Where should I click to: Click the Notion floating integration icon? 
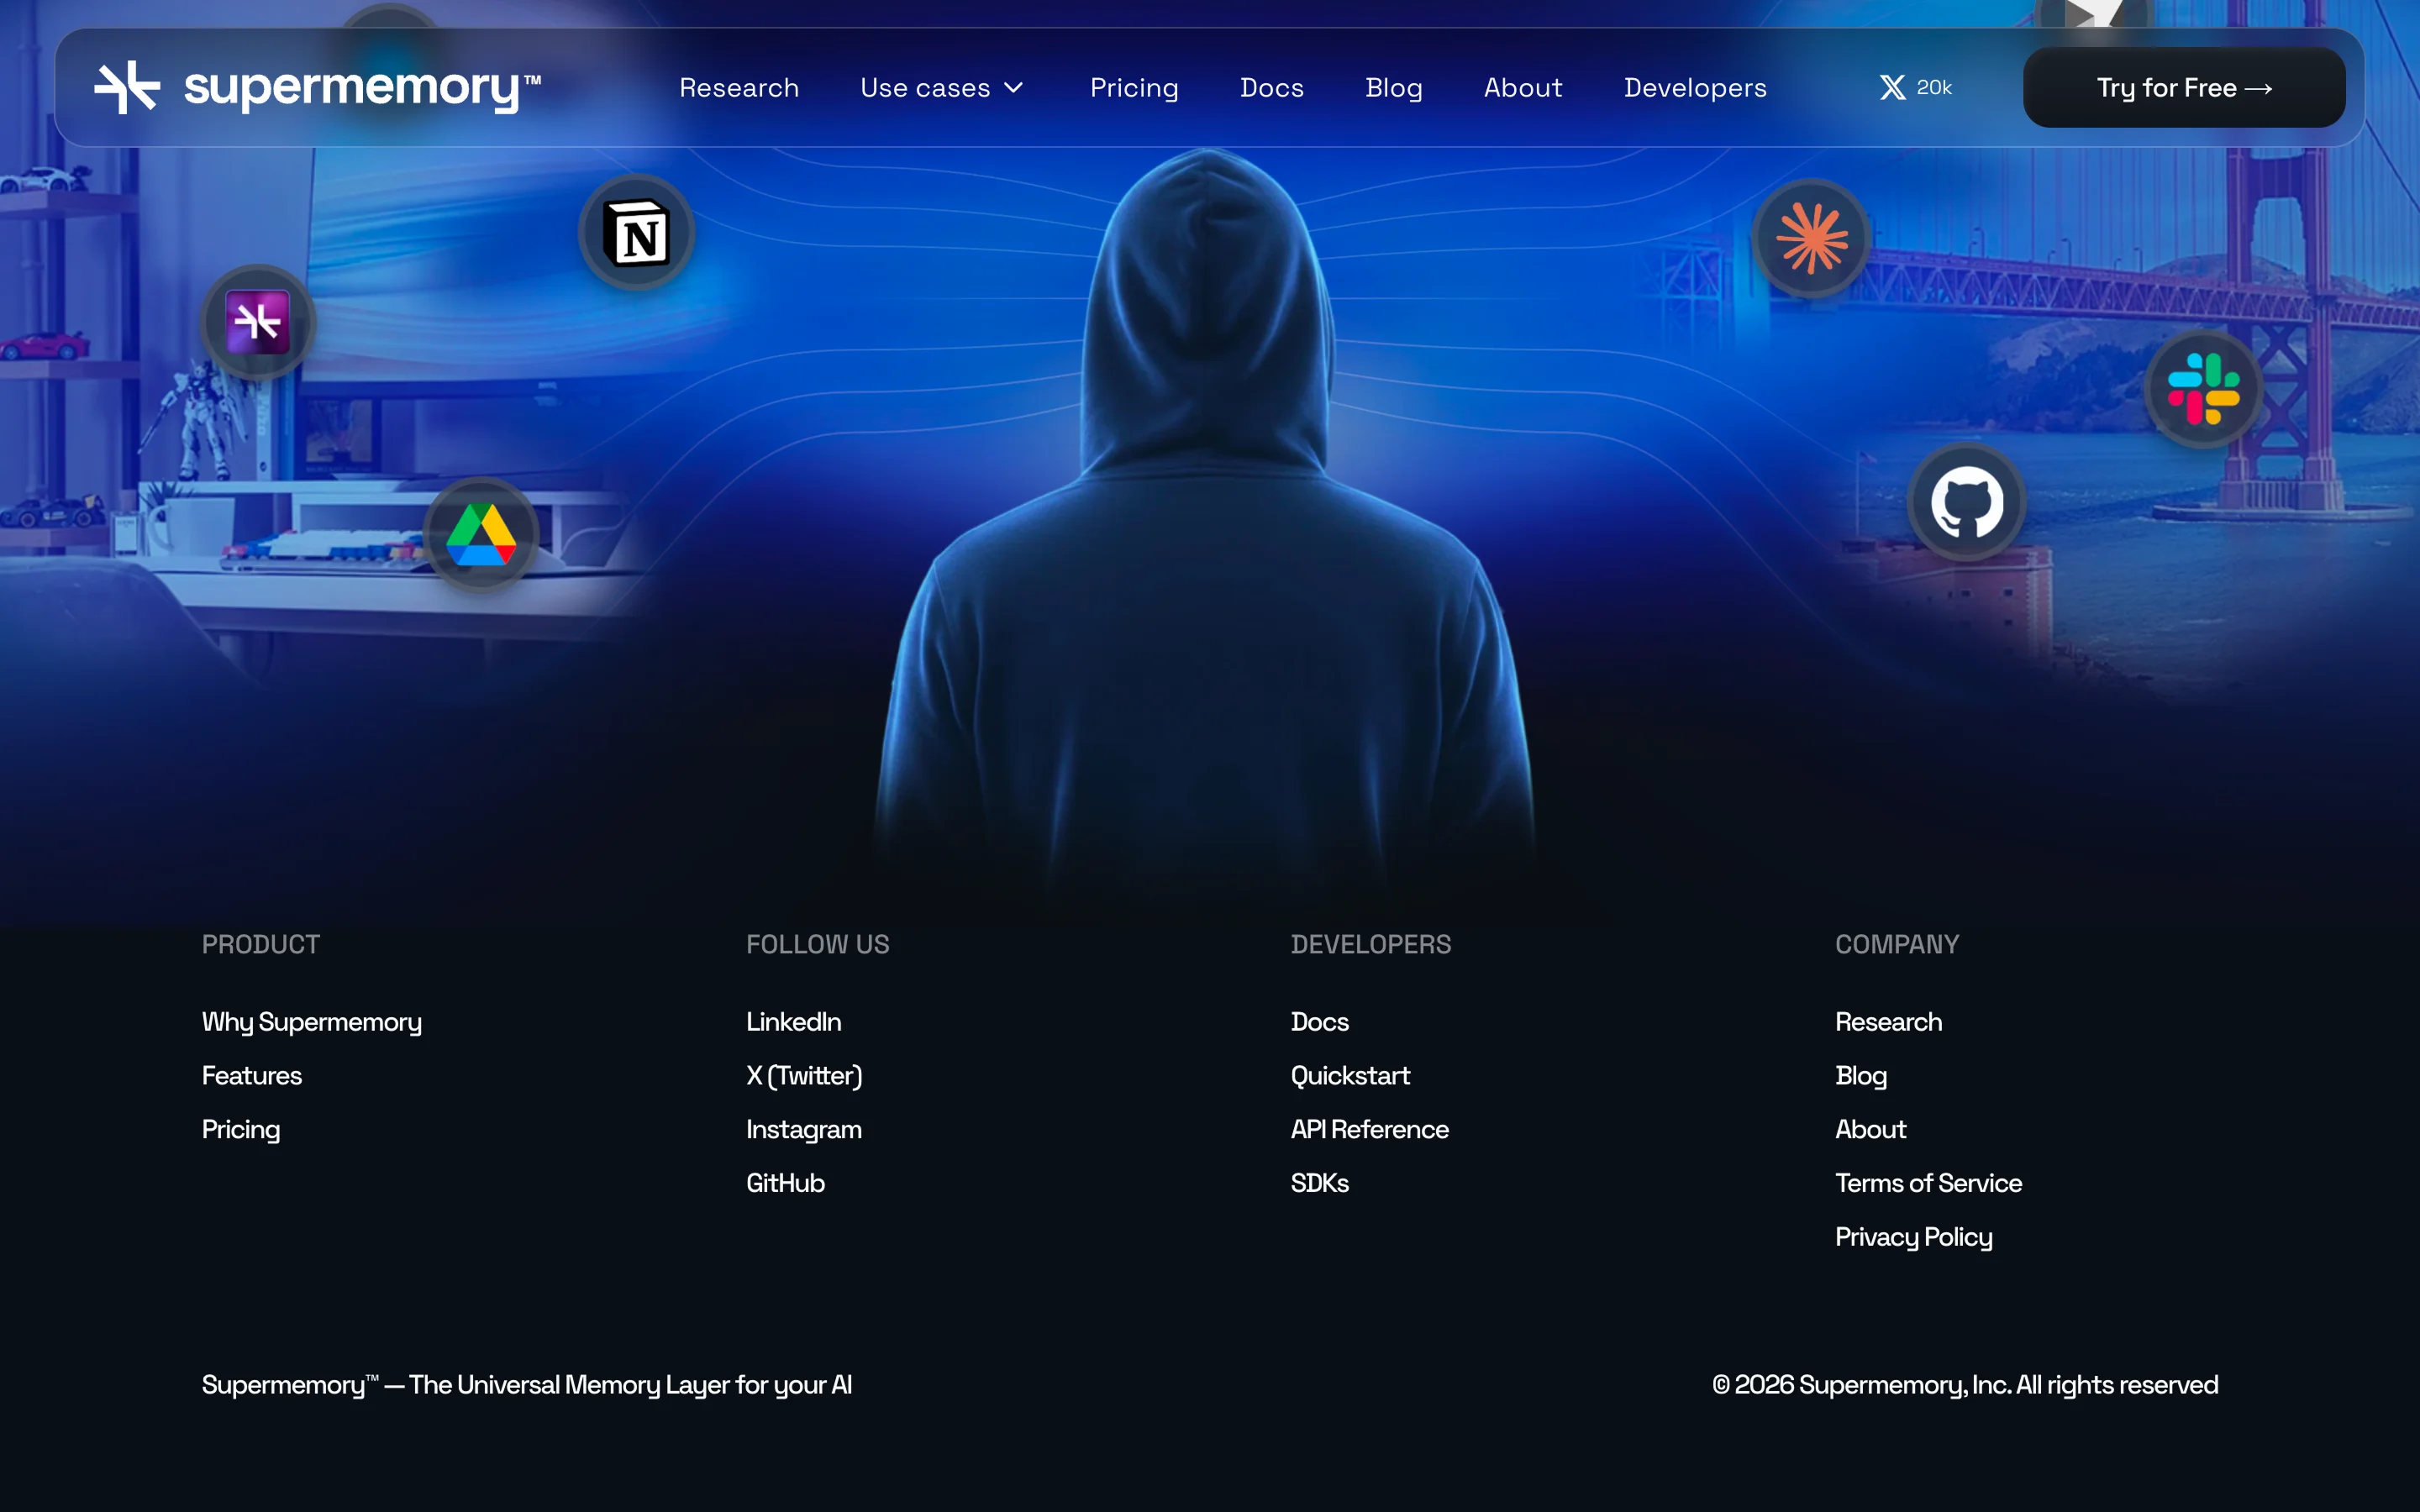click(637, 233)
